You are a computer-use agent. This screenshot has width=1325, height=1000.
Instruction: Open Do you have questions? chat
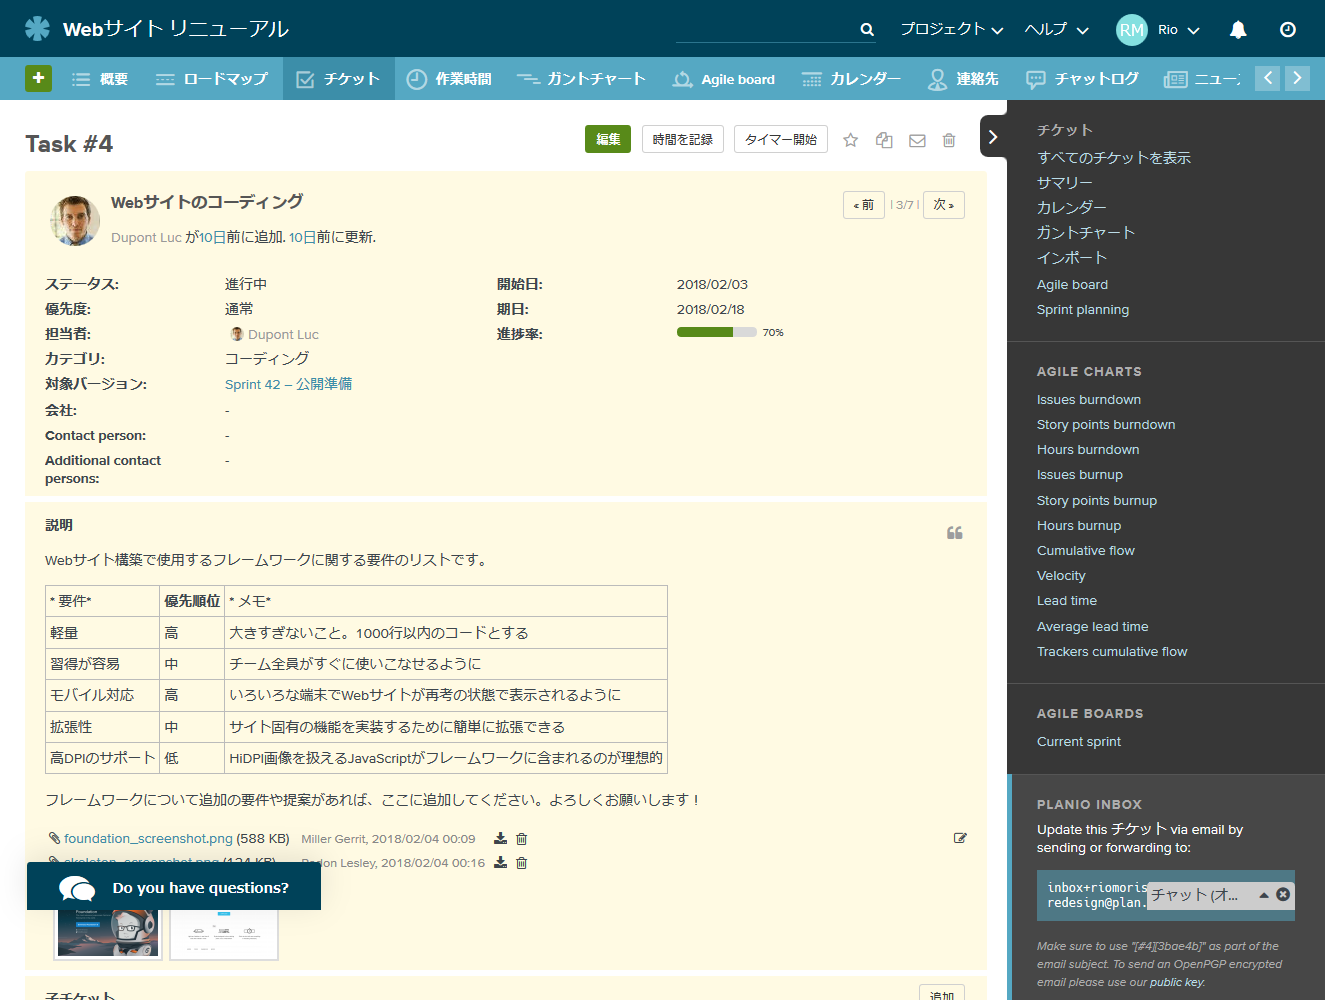[x=174, y=887]
